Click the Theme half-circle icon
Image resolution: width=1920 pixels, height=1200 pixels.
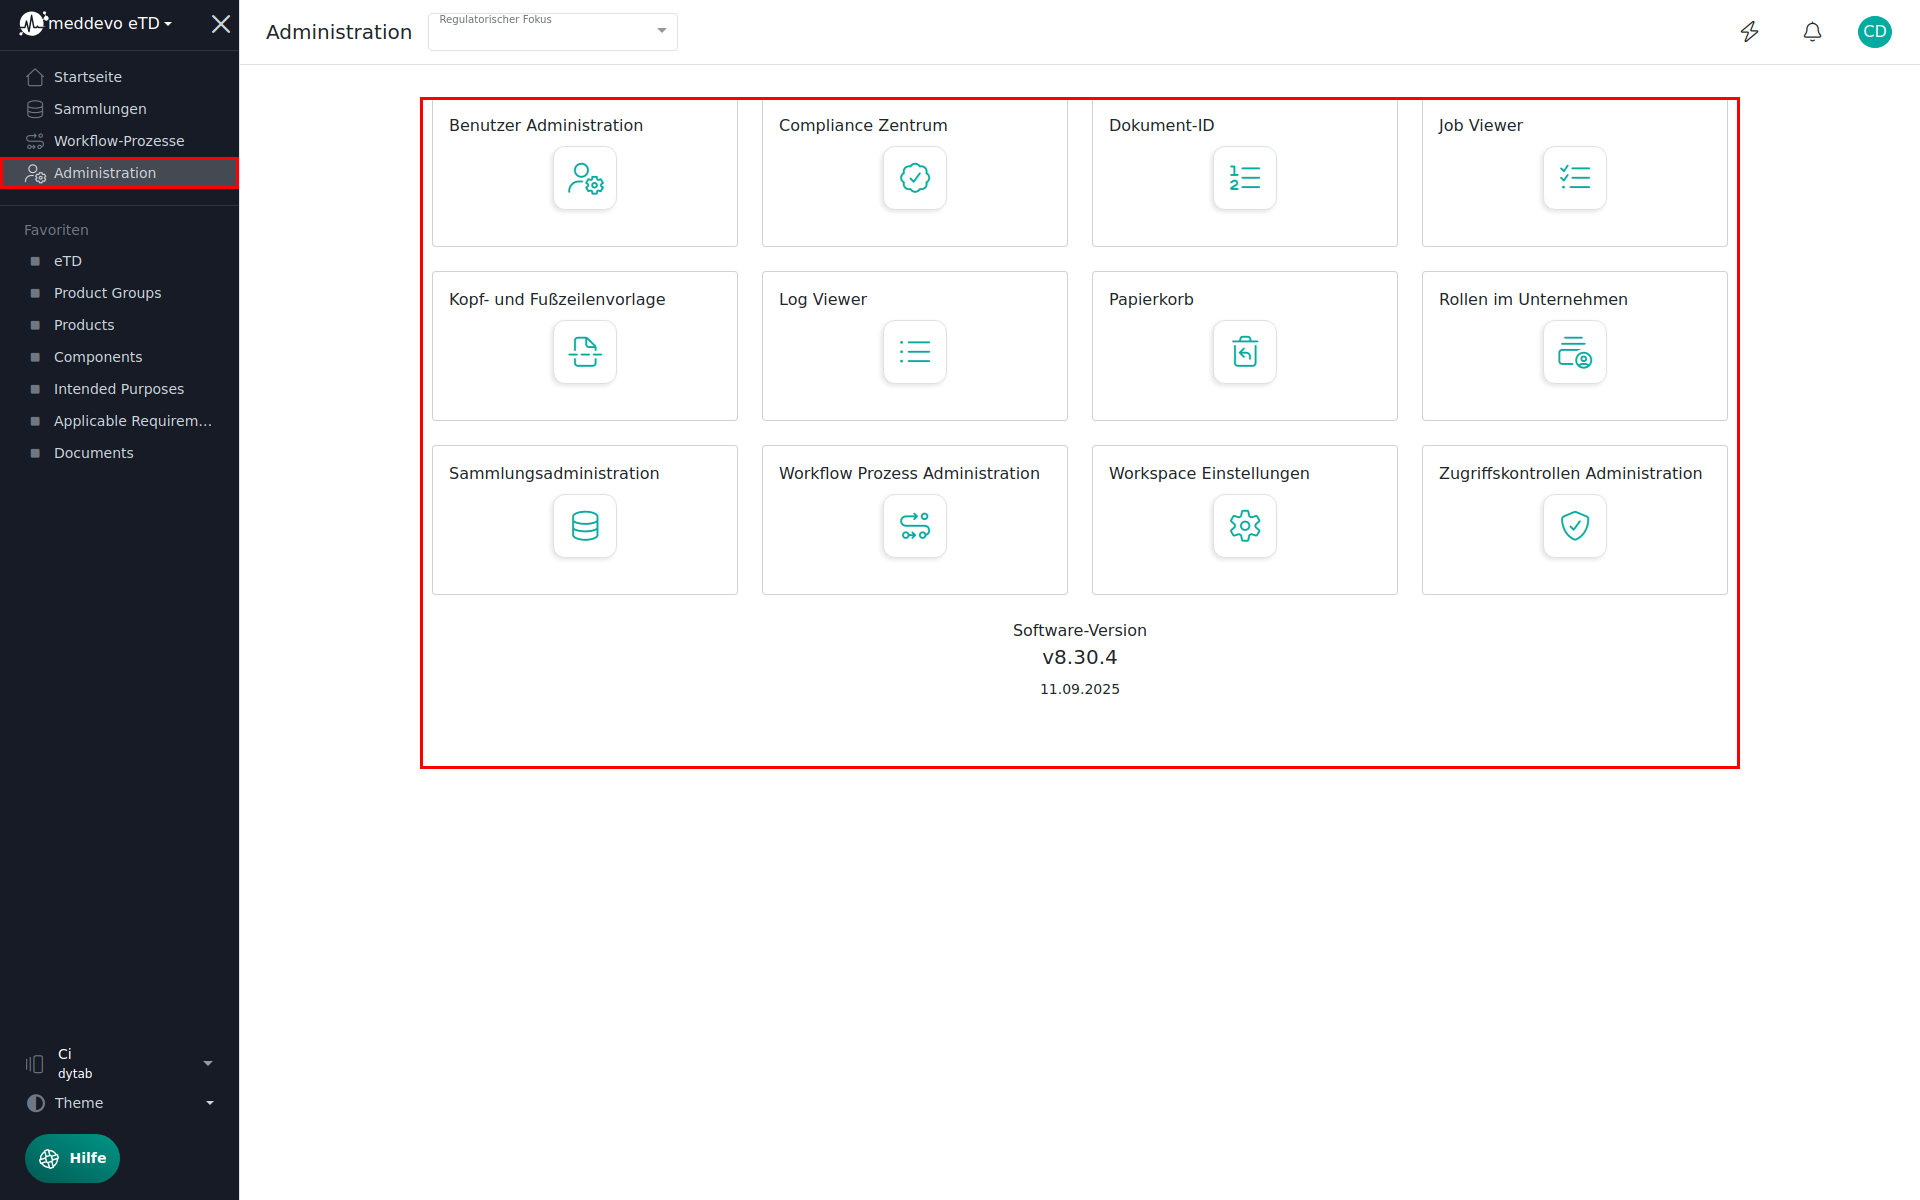click(x=36, y=1103)
